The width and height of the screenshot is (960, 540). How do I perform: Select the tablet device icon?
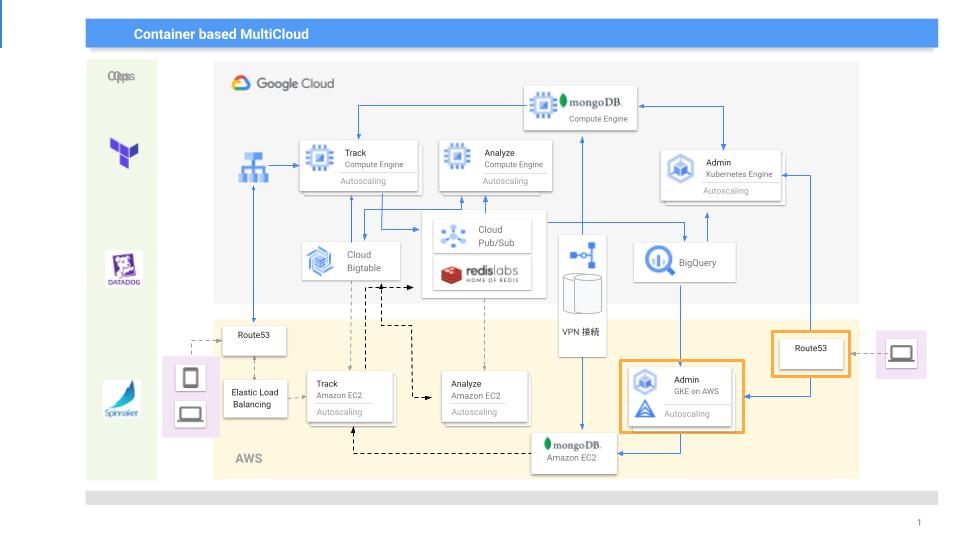pyautogui.click(x=190, y=377)
